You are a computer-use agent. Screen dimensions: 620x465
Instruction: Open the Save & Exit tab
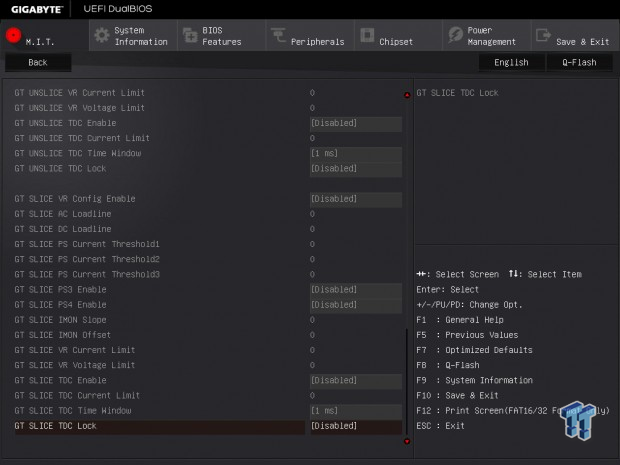click(575, 36)
